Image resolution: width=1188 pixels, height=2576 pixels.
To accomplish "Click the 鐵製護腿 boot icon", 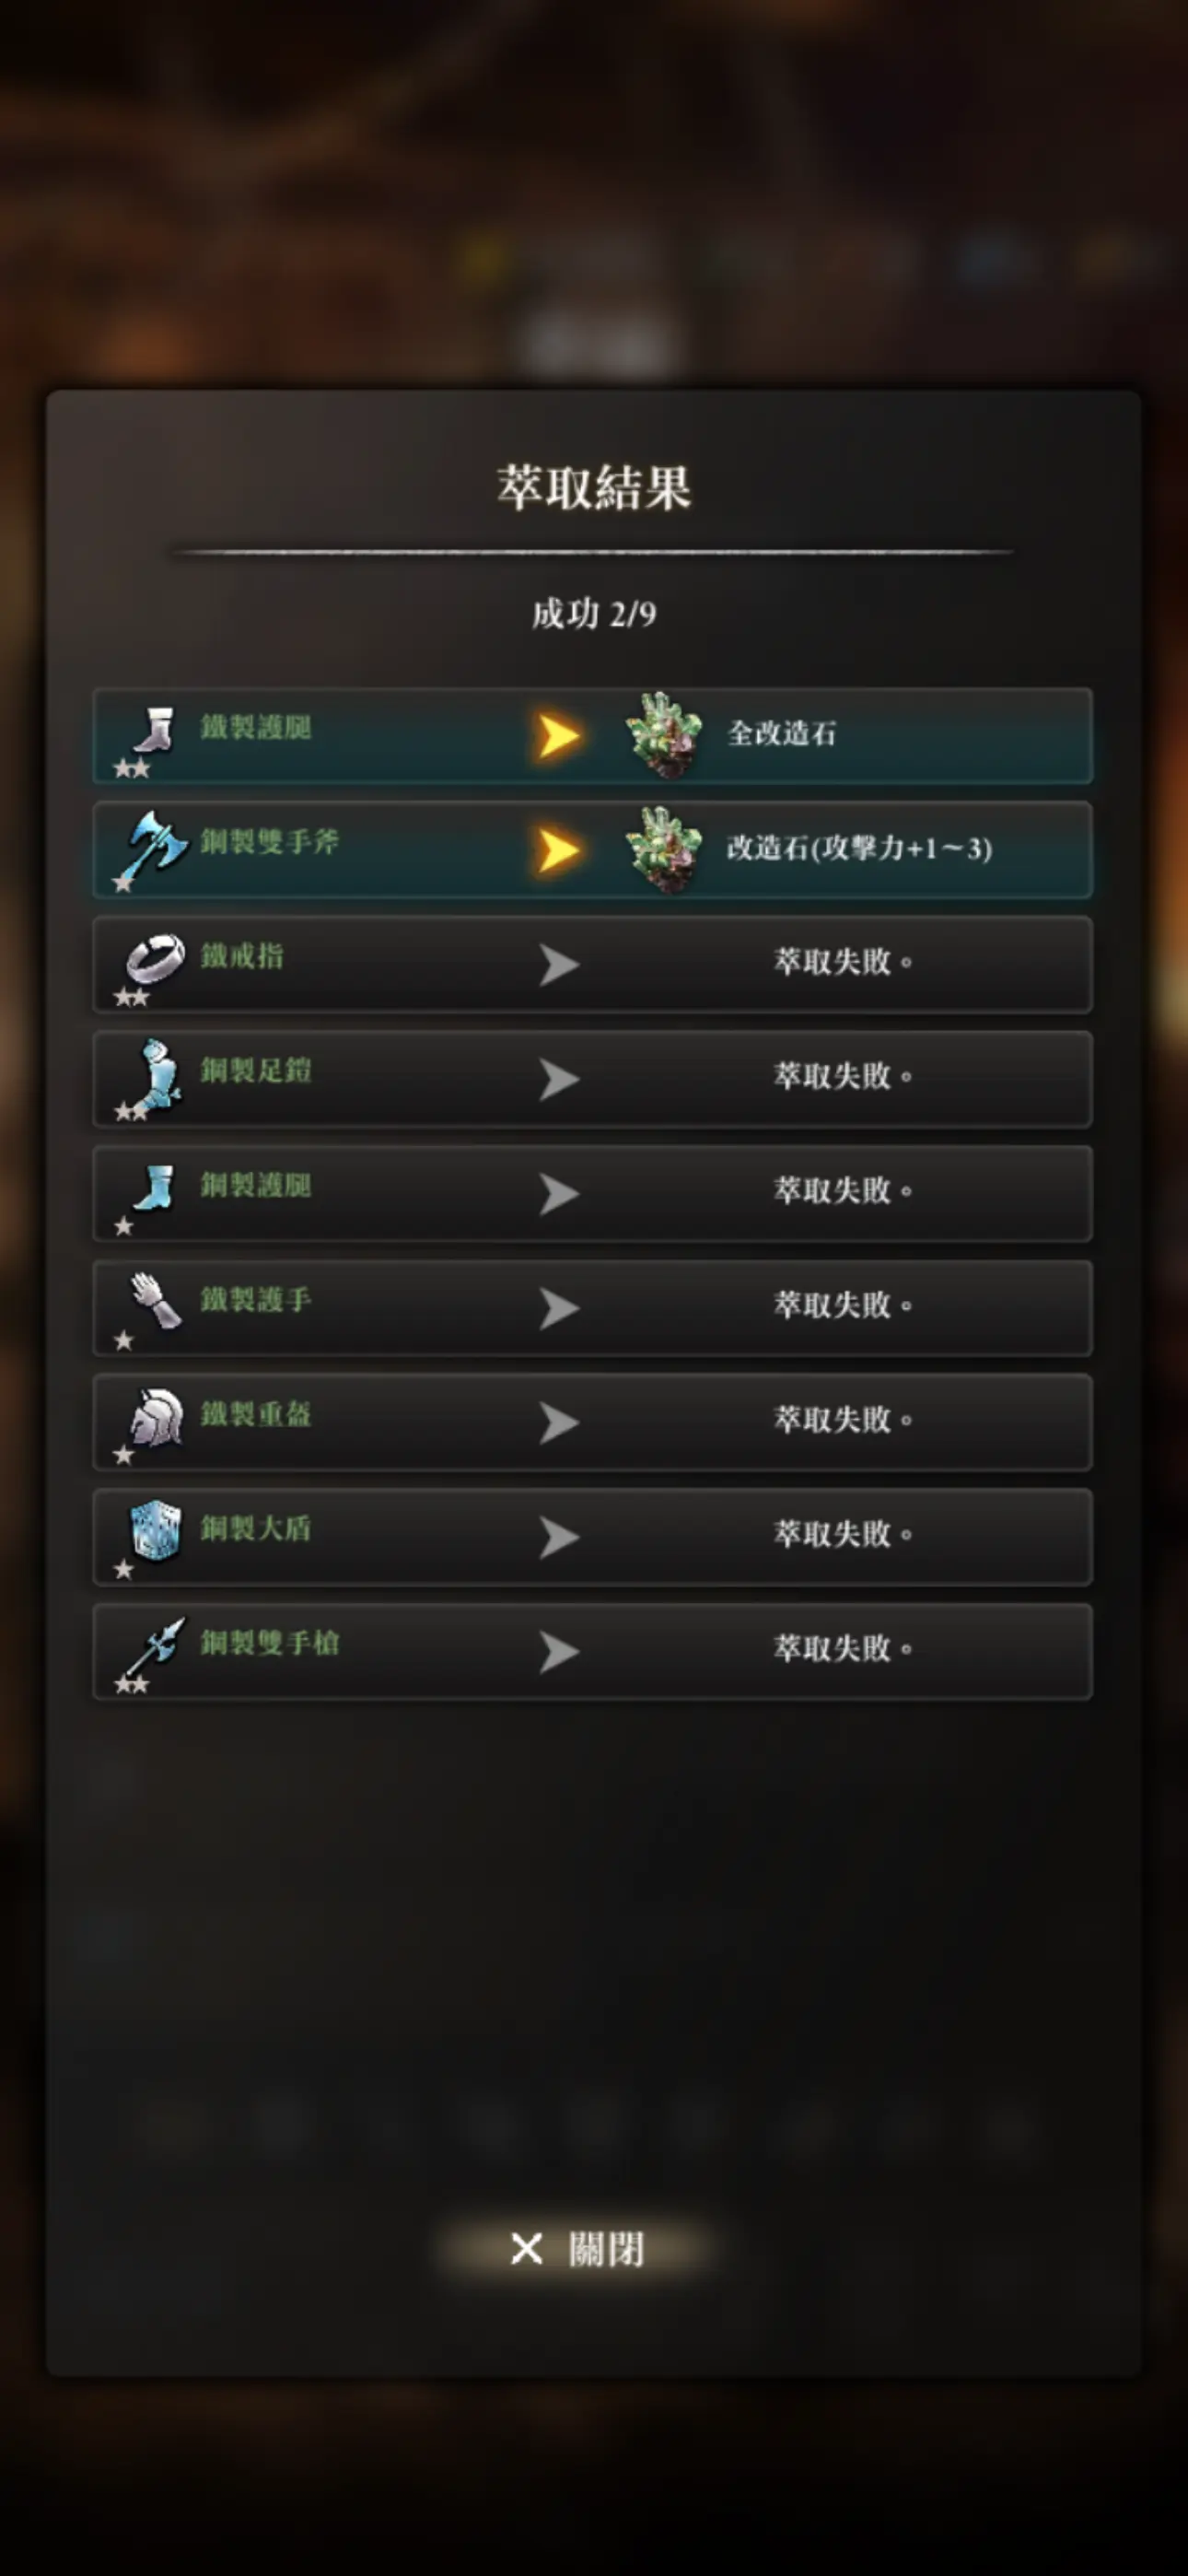I will 155,731.
